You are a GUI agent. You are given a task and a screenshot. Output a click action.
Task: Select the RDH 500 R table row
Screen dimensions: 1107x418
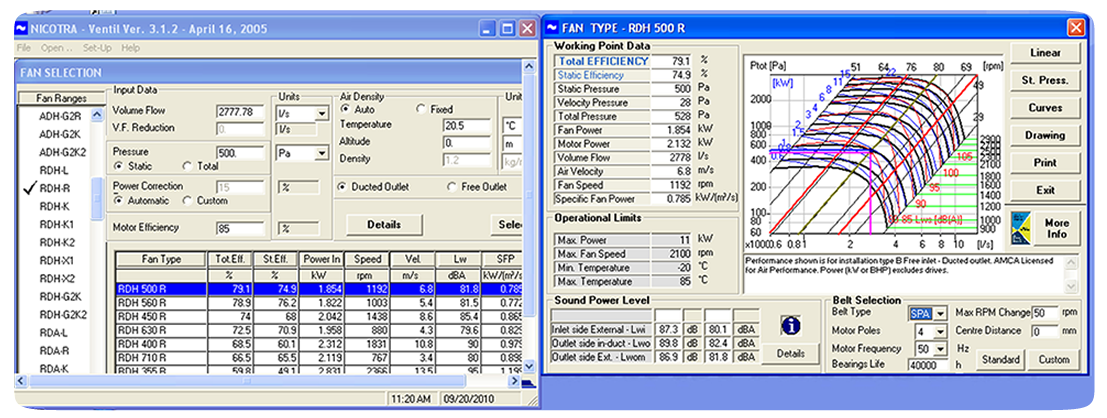pyautogui.click(x=319, y=289)
